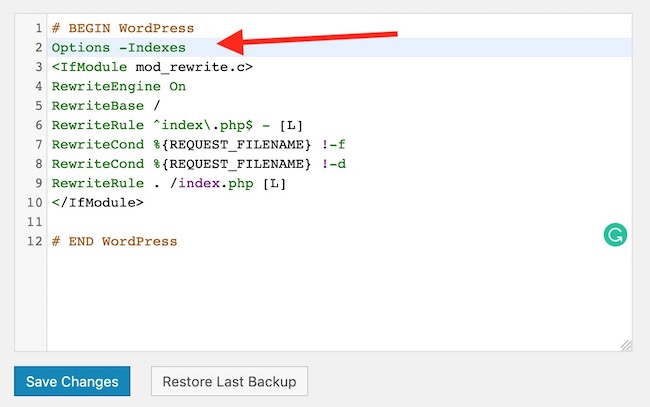Screen dimensions: 650x407
Task: Place cursor in "Options -Indexes" line
Action: 119,48
